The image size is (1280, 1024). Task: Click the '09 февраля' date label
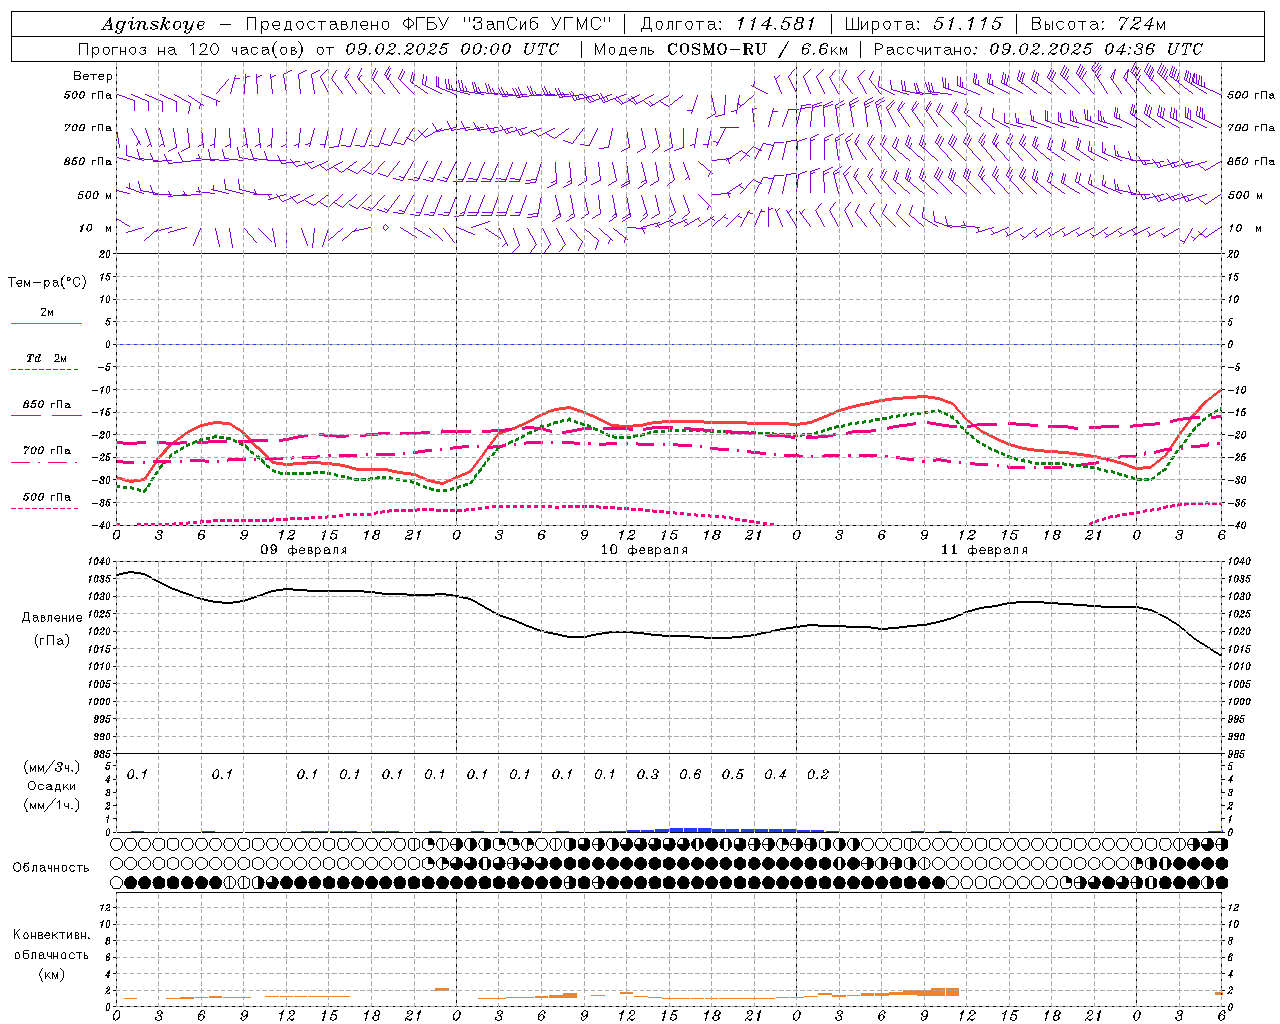click(x=304, y=550)
